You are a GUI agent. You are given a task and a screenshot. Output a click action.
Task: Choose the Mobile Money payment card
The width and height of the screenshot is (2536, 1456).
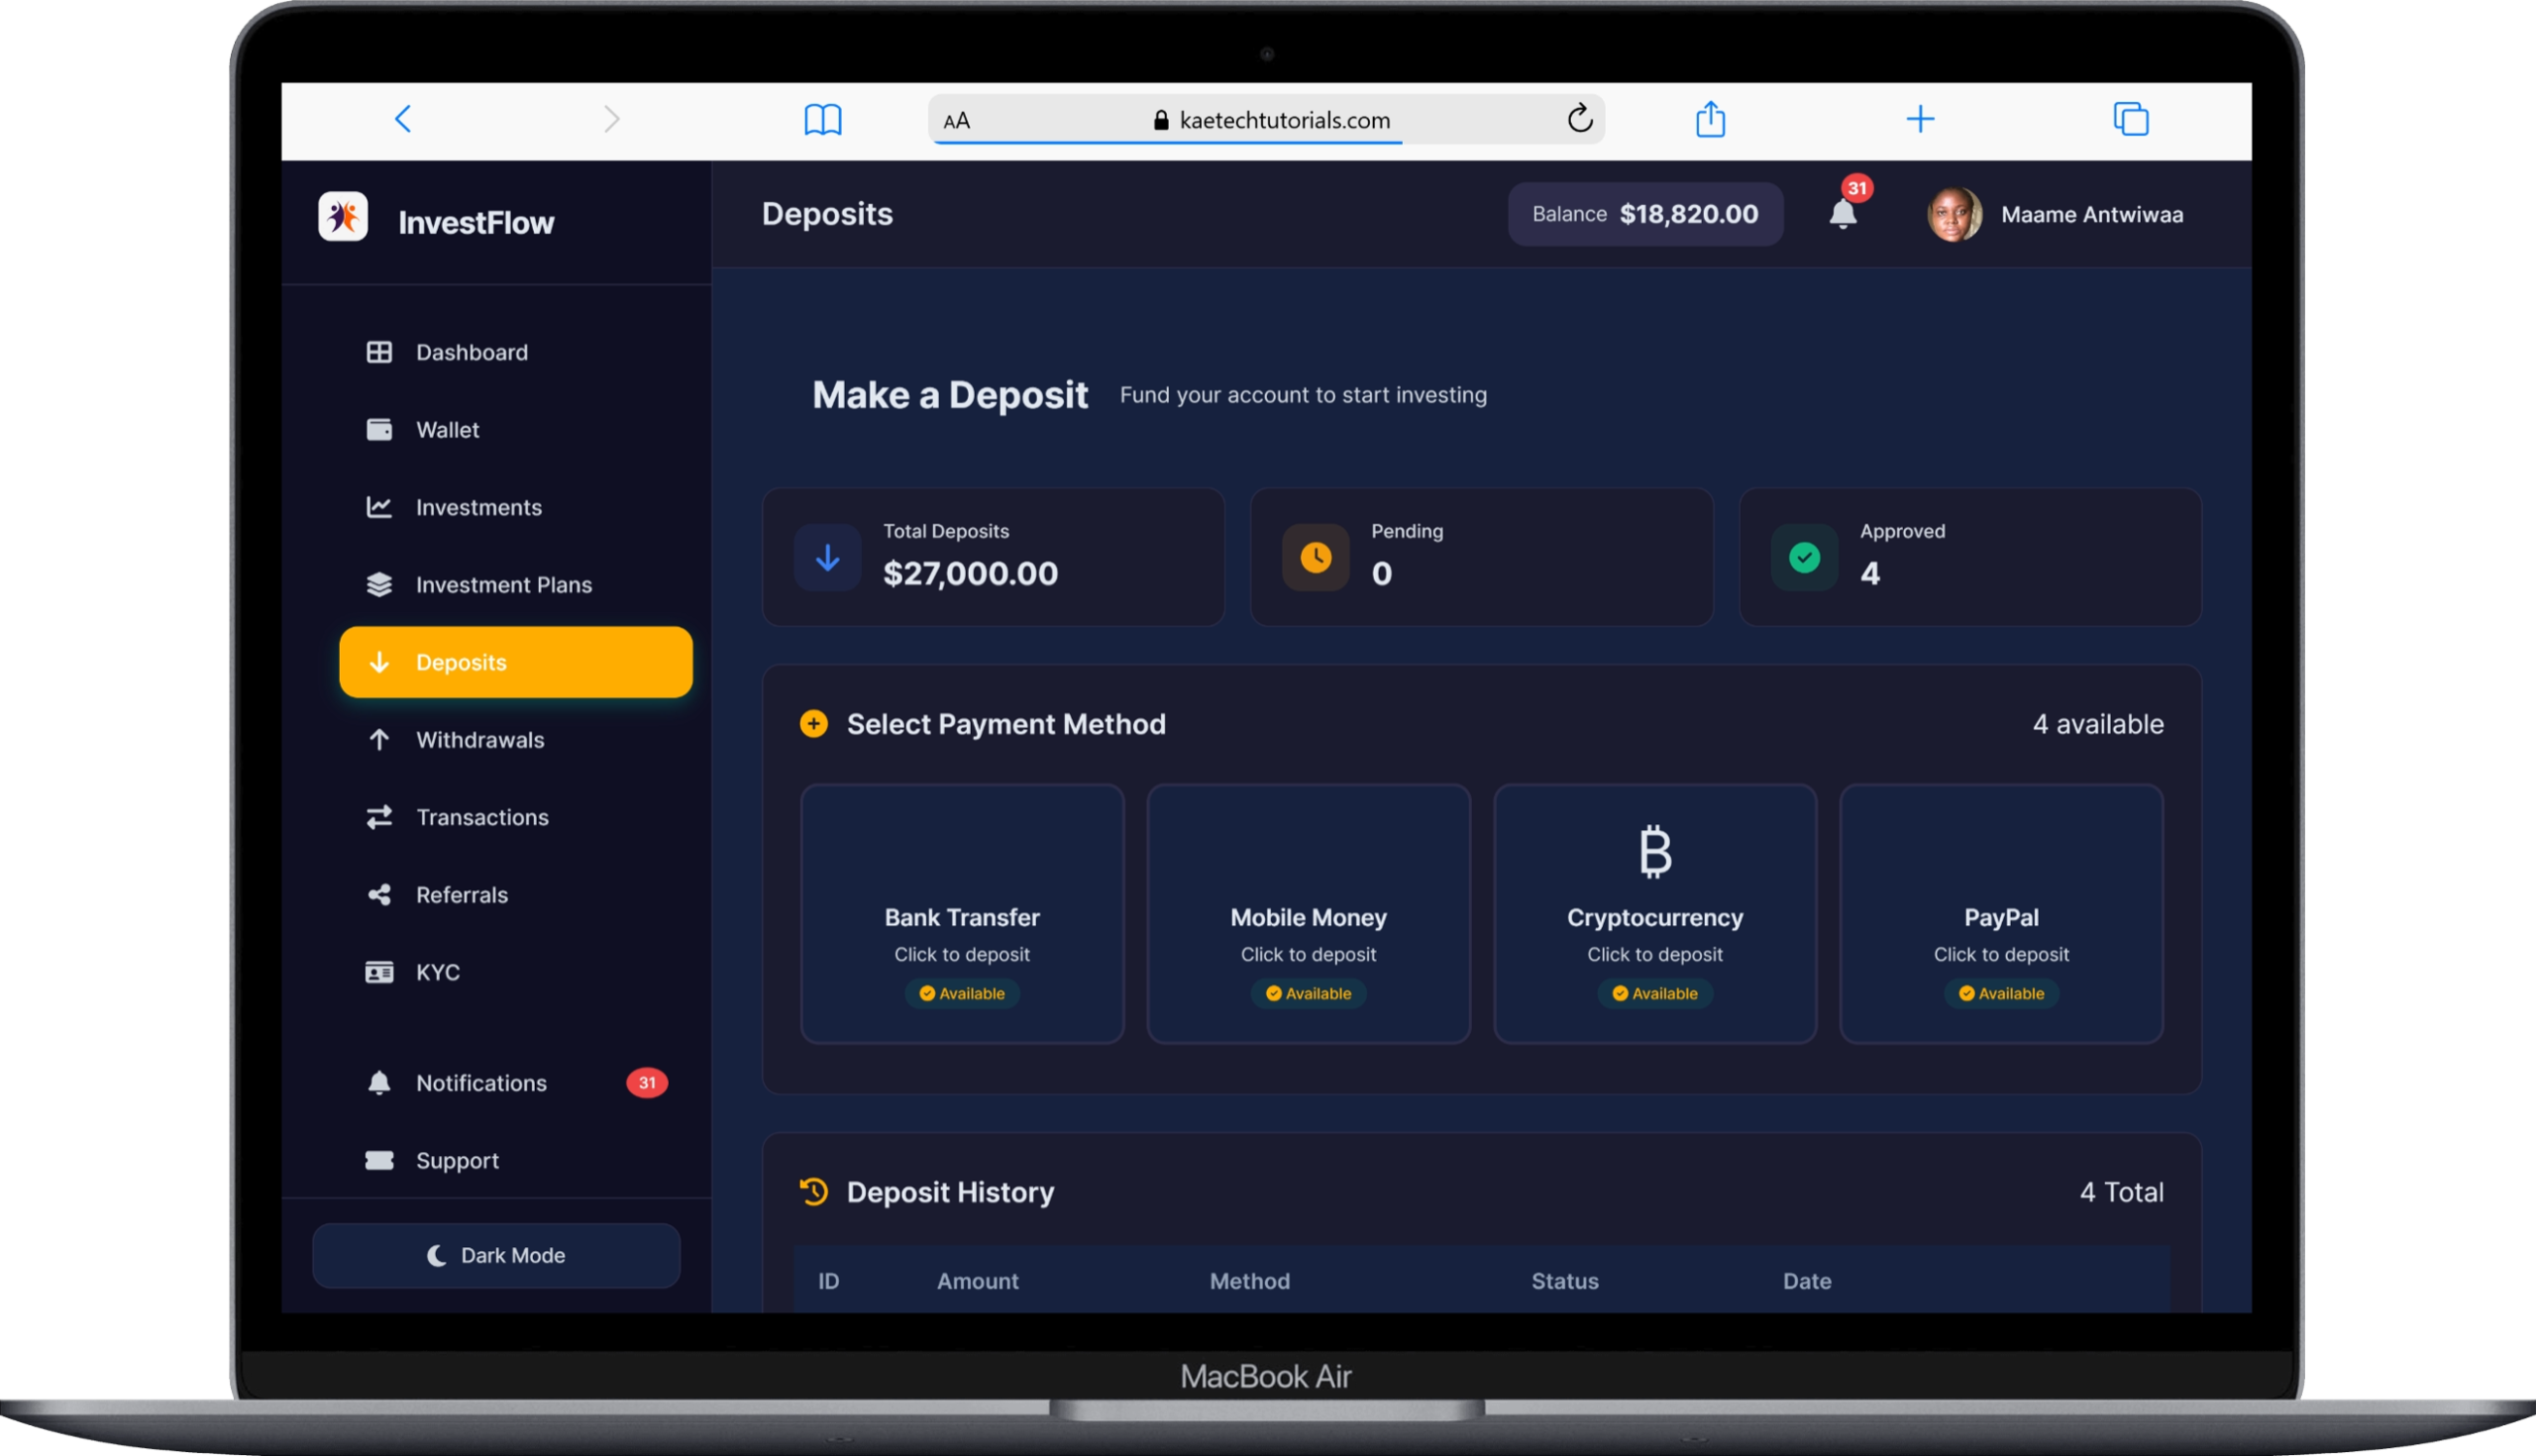1308,914
